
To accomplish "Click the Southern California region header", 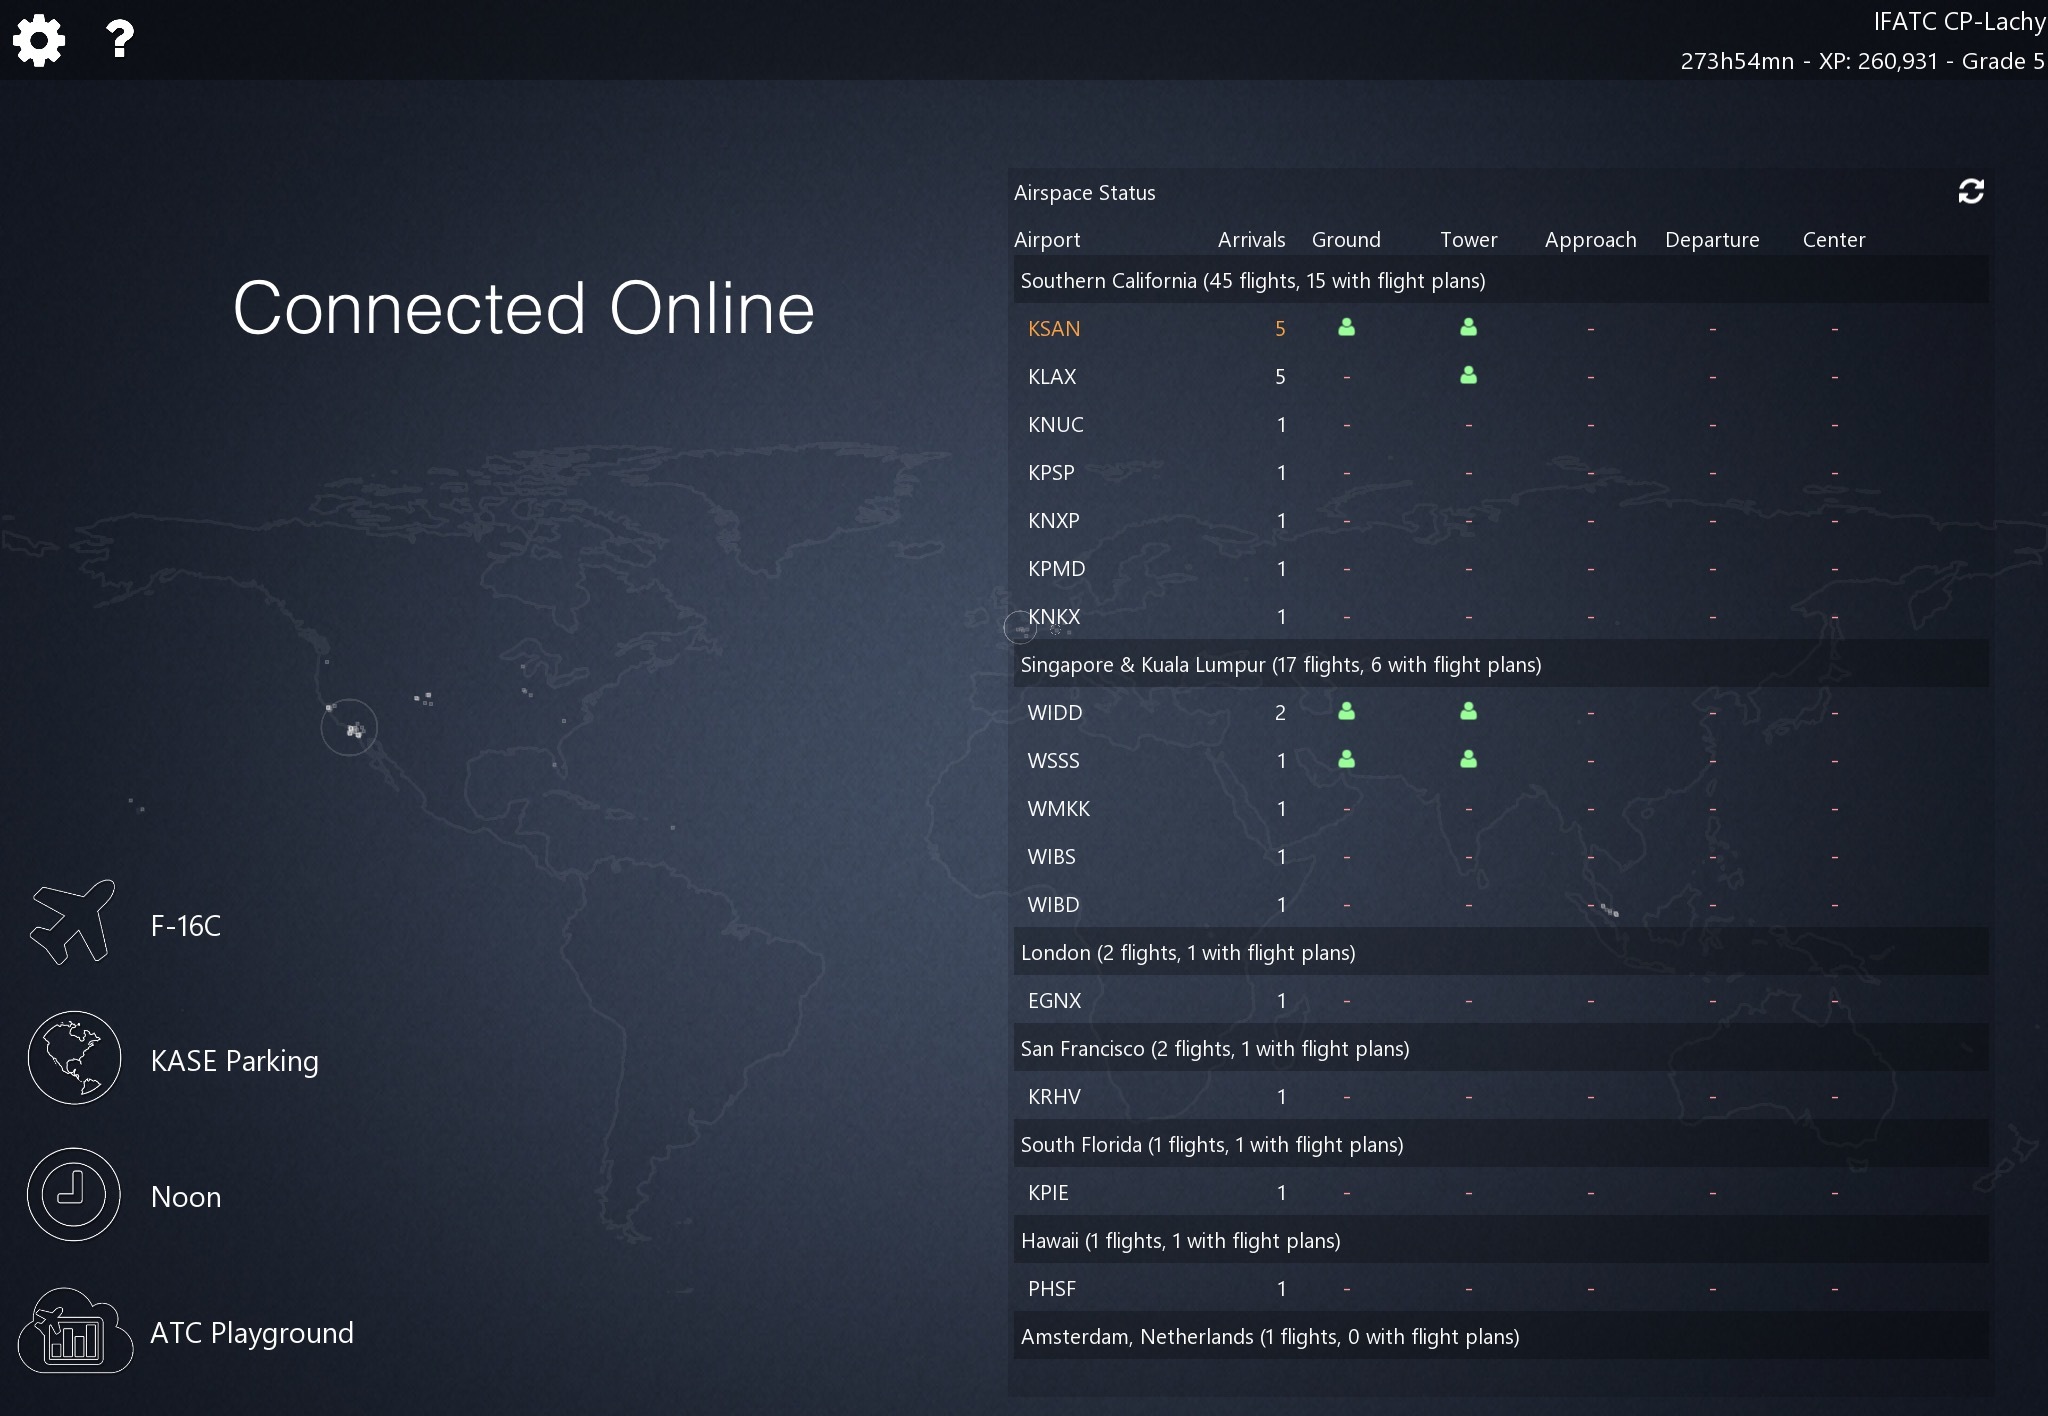I will (x=1252, y=281).
